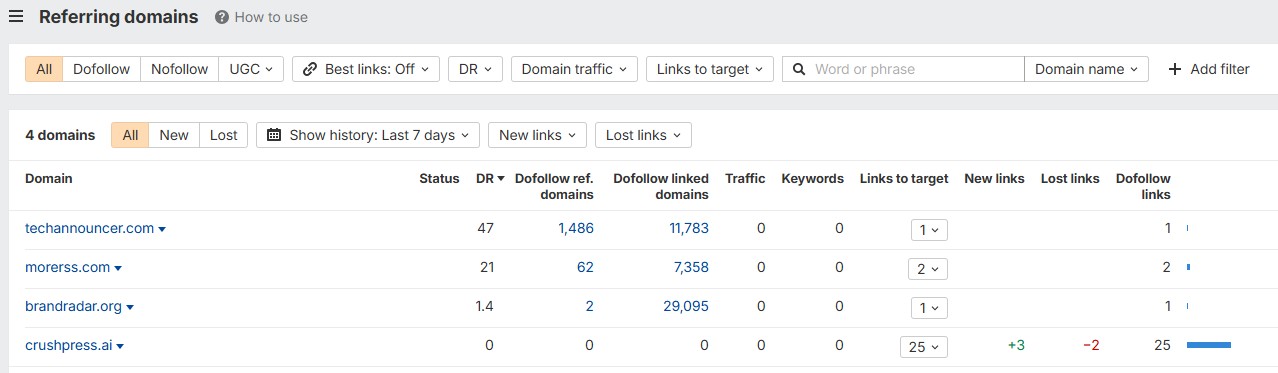The width and height of the screenshot is (1278, 373).
Task: Open the DR filter dropdown
Action: tap(475, 69)
